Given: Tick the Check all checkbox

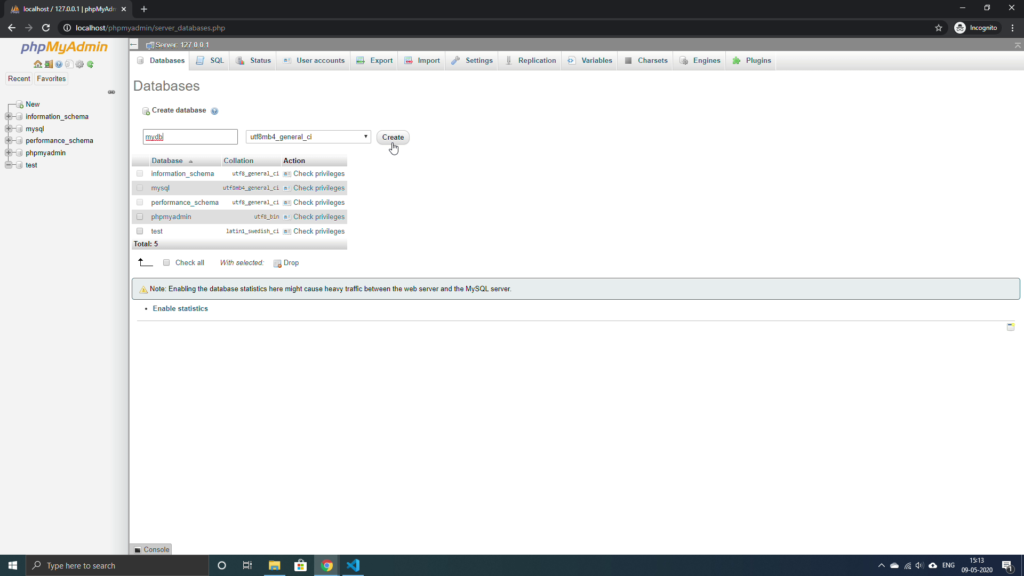Looking at the screenshot, I should (167, 263).
